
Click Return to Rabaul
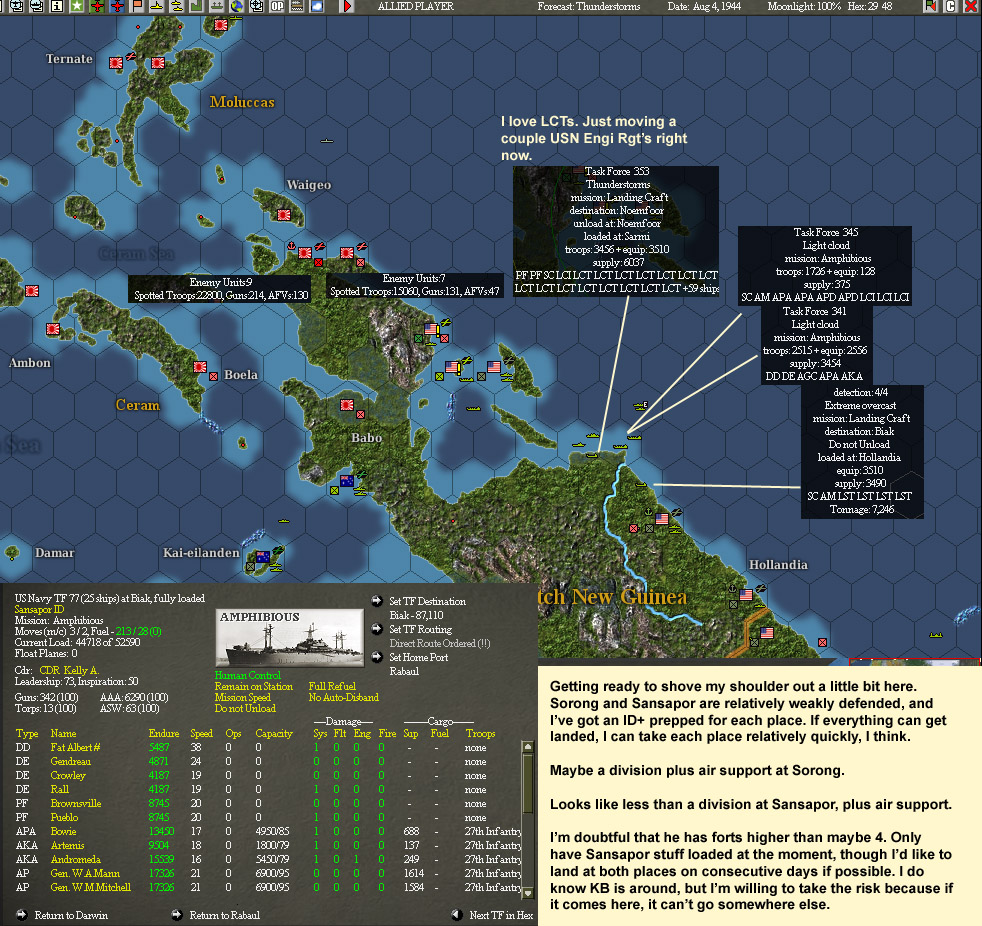coord(224,915)
